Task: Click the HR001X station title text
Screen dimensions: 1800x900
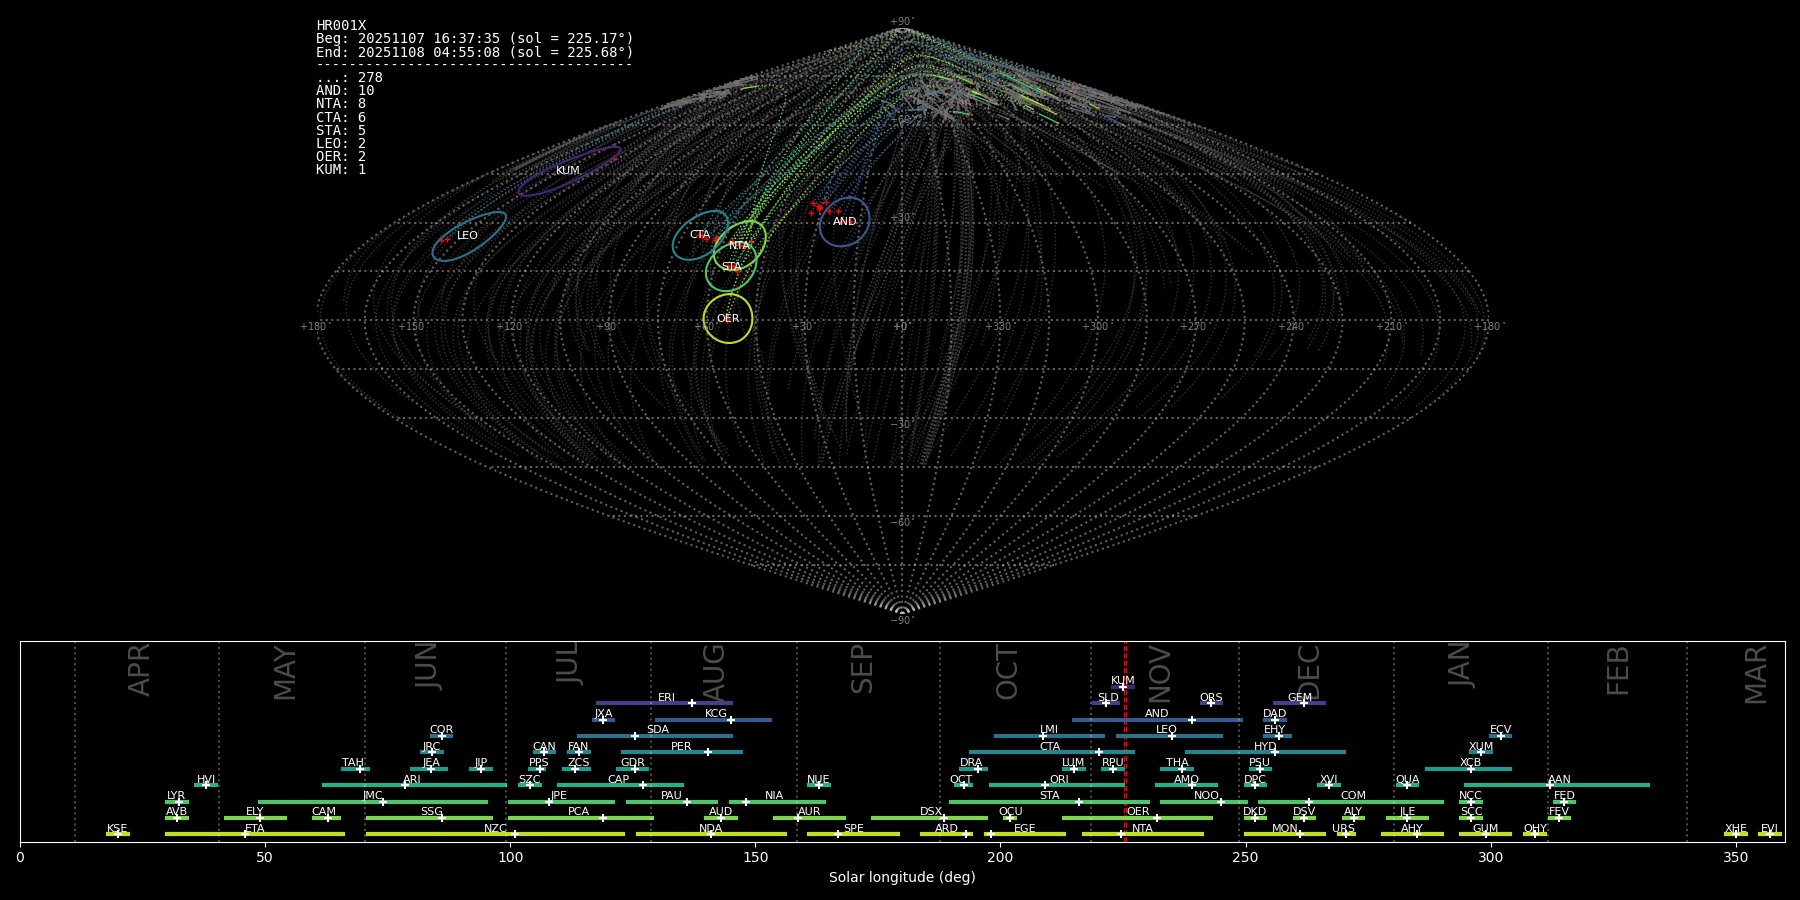Action: tap(341, 26)
